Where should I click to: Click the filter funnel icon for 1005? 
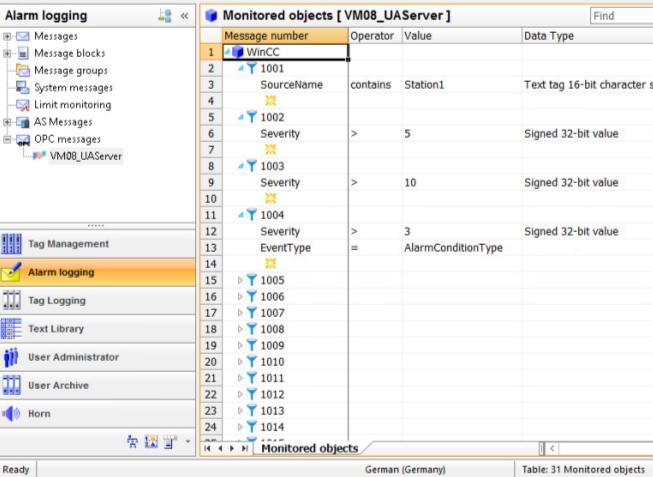252,280
